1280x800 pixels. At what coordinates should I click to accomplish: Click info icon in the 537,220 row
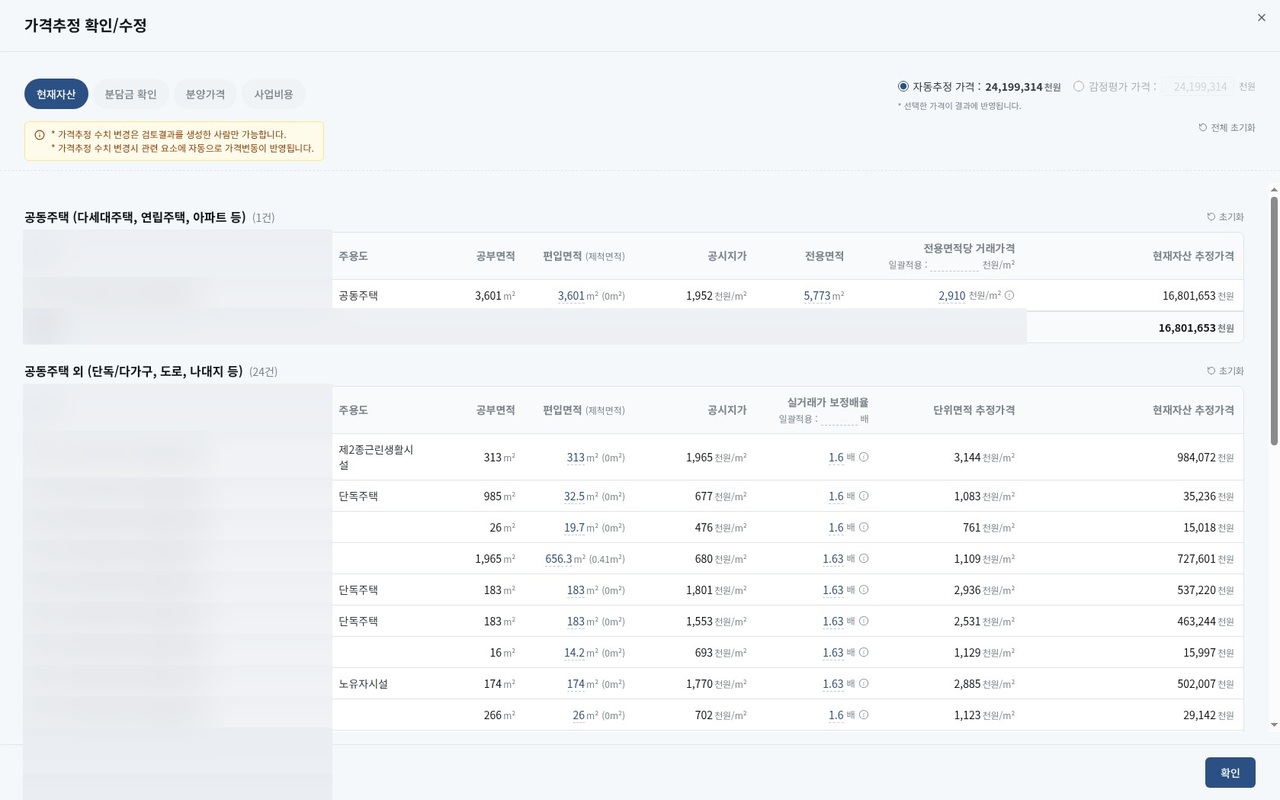[x=864, y=591]
